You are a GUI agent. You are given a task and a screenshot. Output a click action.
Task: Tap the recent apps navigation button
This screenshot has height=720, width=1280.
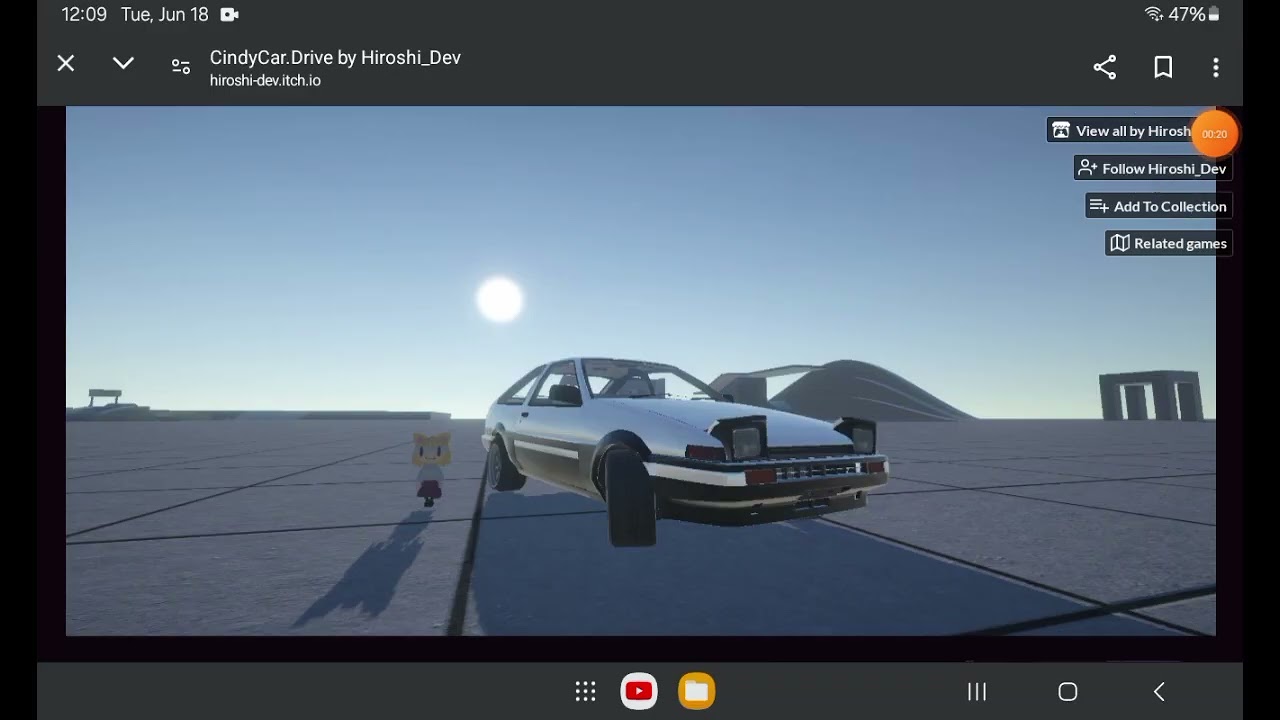click(977, 691)
